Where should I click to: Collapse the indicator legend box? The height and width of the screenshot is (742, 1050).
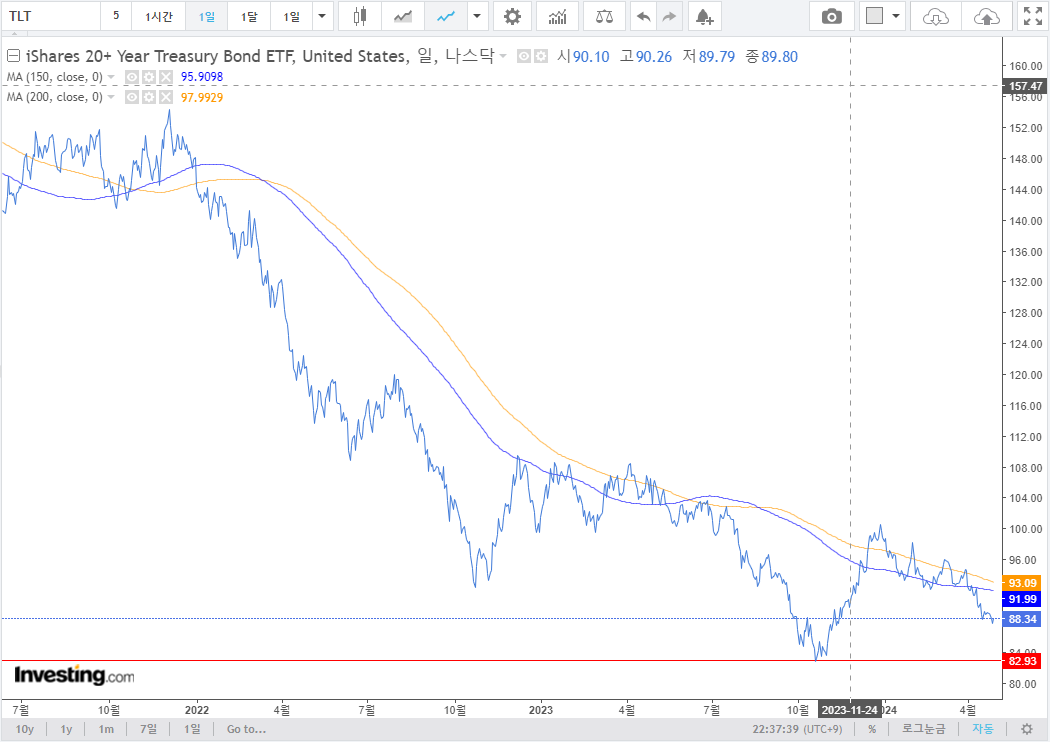click(13, 56)
